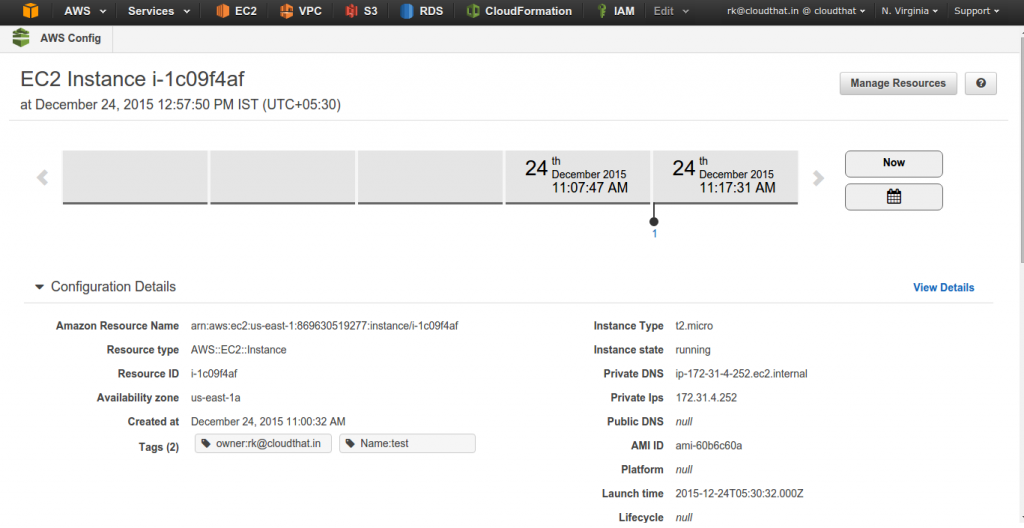Open the Services dropdown menu

(159, 11)
